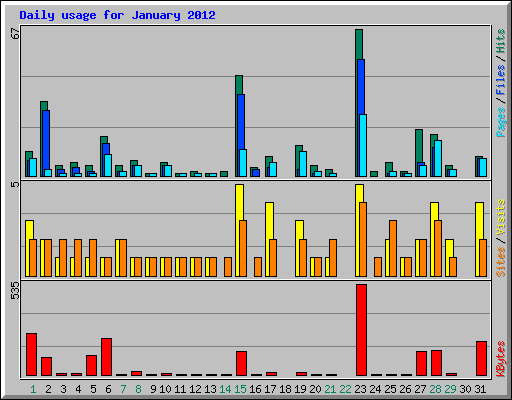Select day 31 label on the x-axis
Viewport: 512px width, 400px height.
(480, 389)
